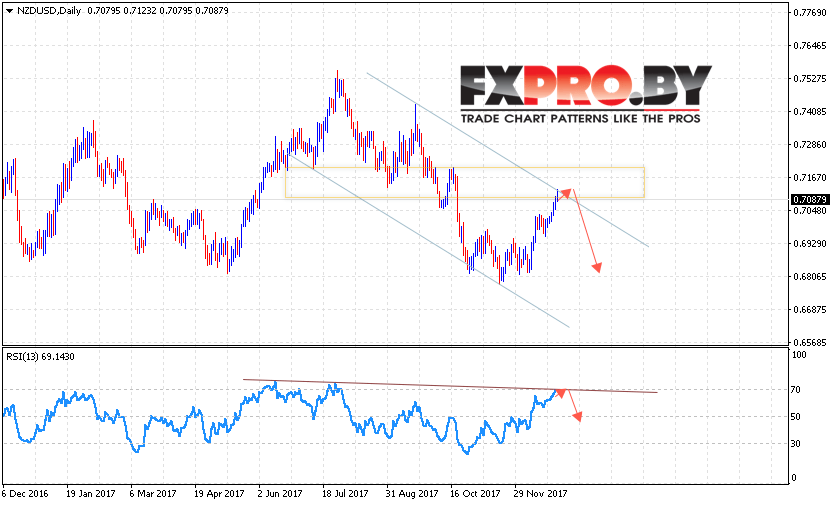Open the chart menu triangle beside NZDUSD,Daily
Image resolution: width=831 pixels, height=505 pixels.
(9, 11)
